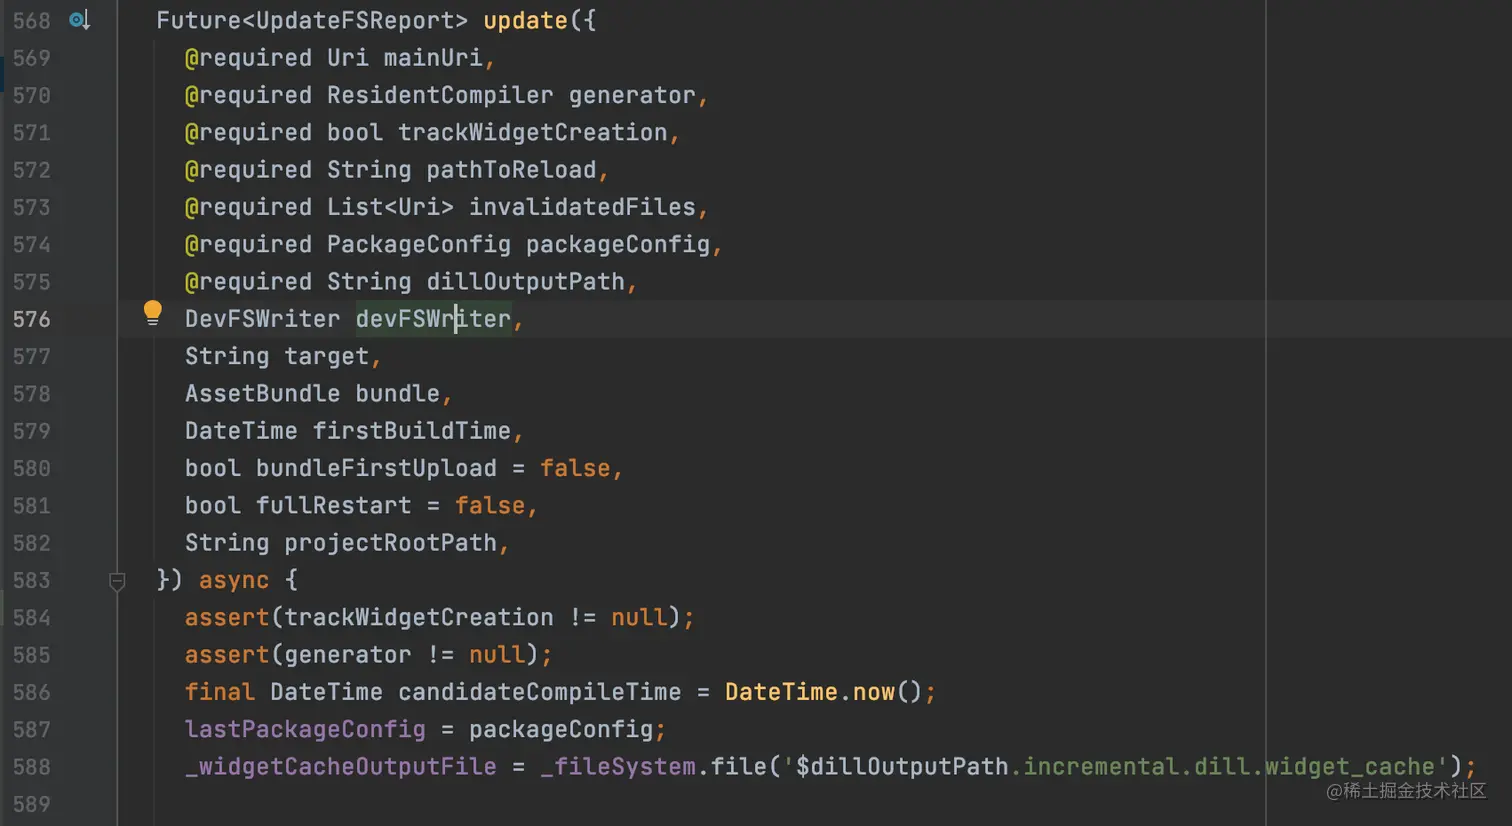Collapse the code fold marker at line 583
This screenshot has width=1512, height=826.
[x=117, y=581]
